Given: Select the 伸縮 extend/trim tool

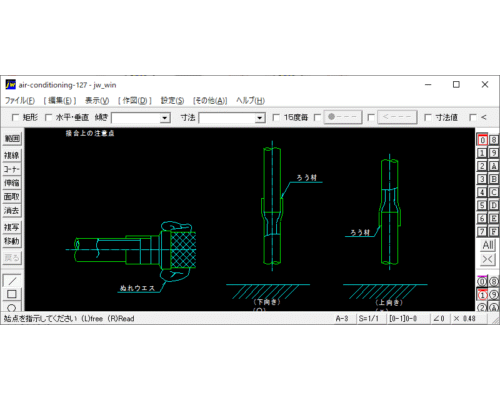Looking at the screenshot, I should point(12,183).
